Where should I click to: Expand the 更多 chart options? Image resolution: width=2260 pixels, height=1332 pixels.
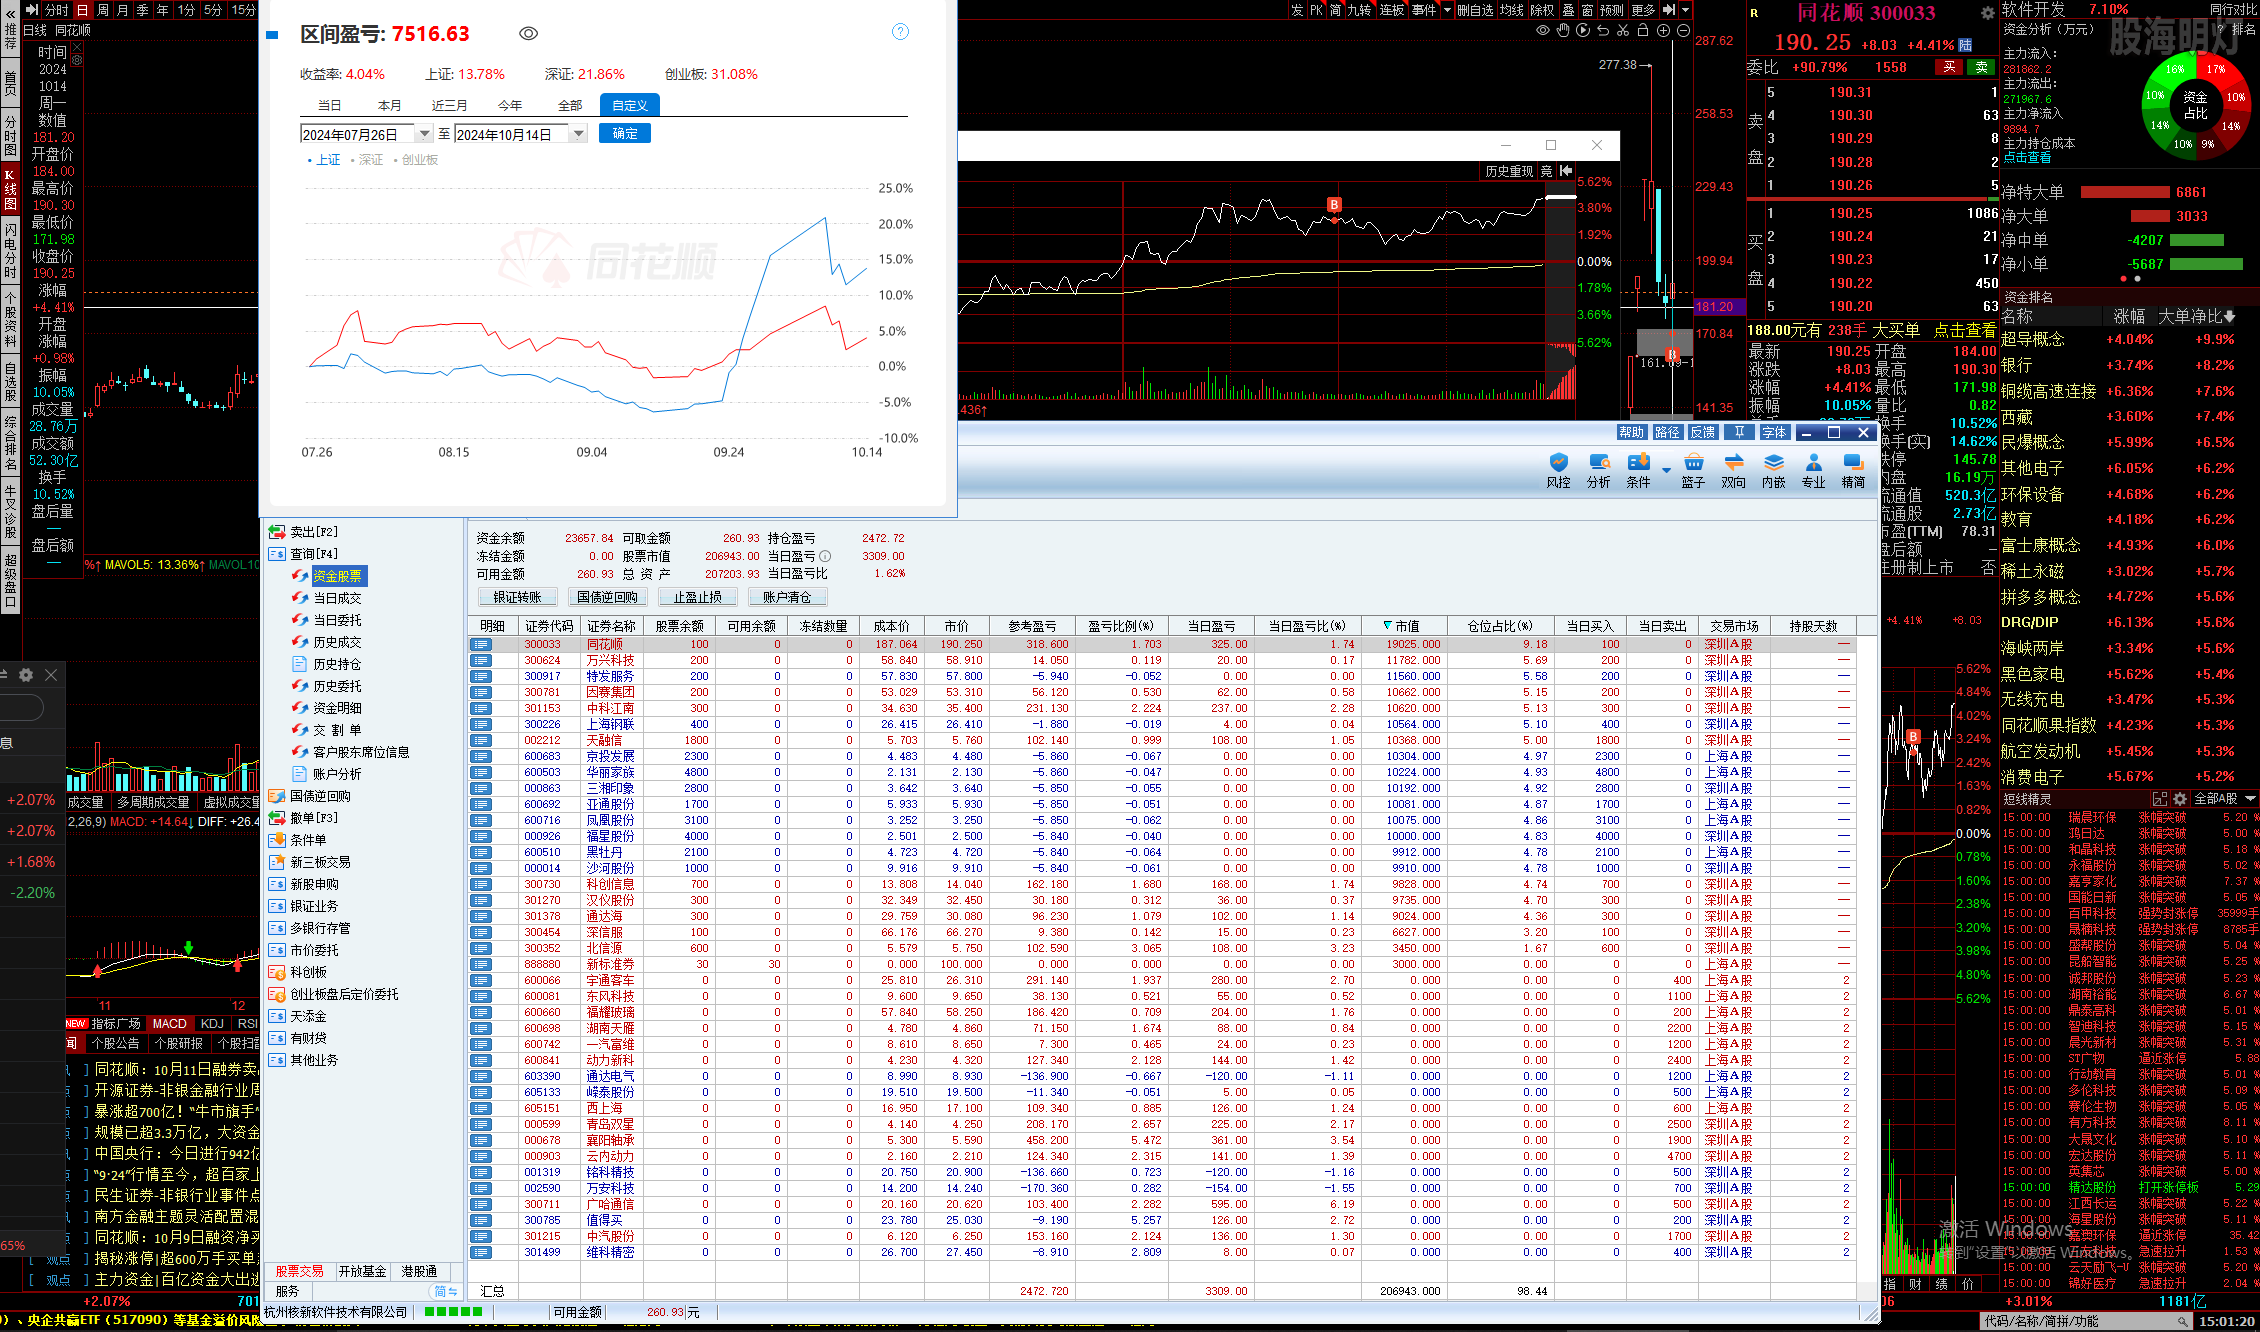click(x=1642, y=10)
